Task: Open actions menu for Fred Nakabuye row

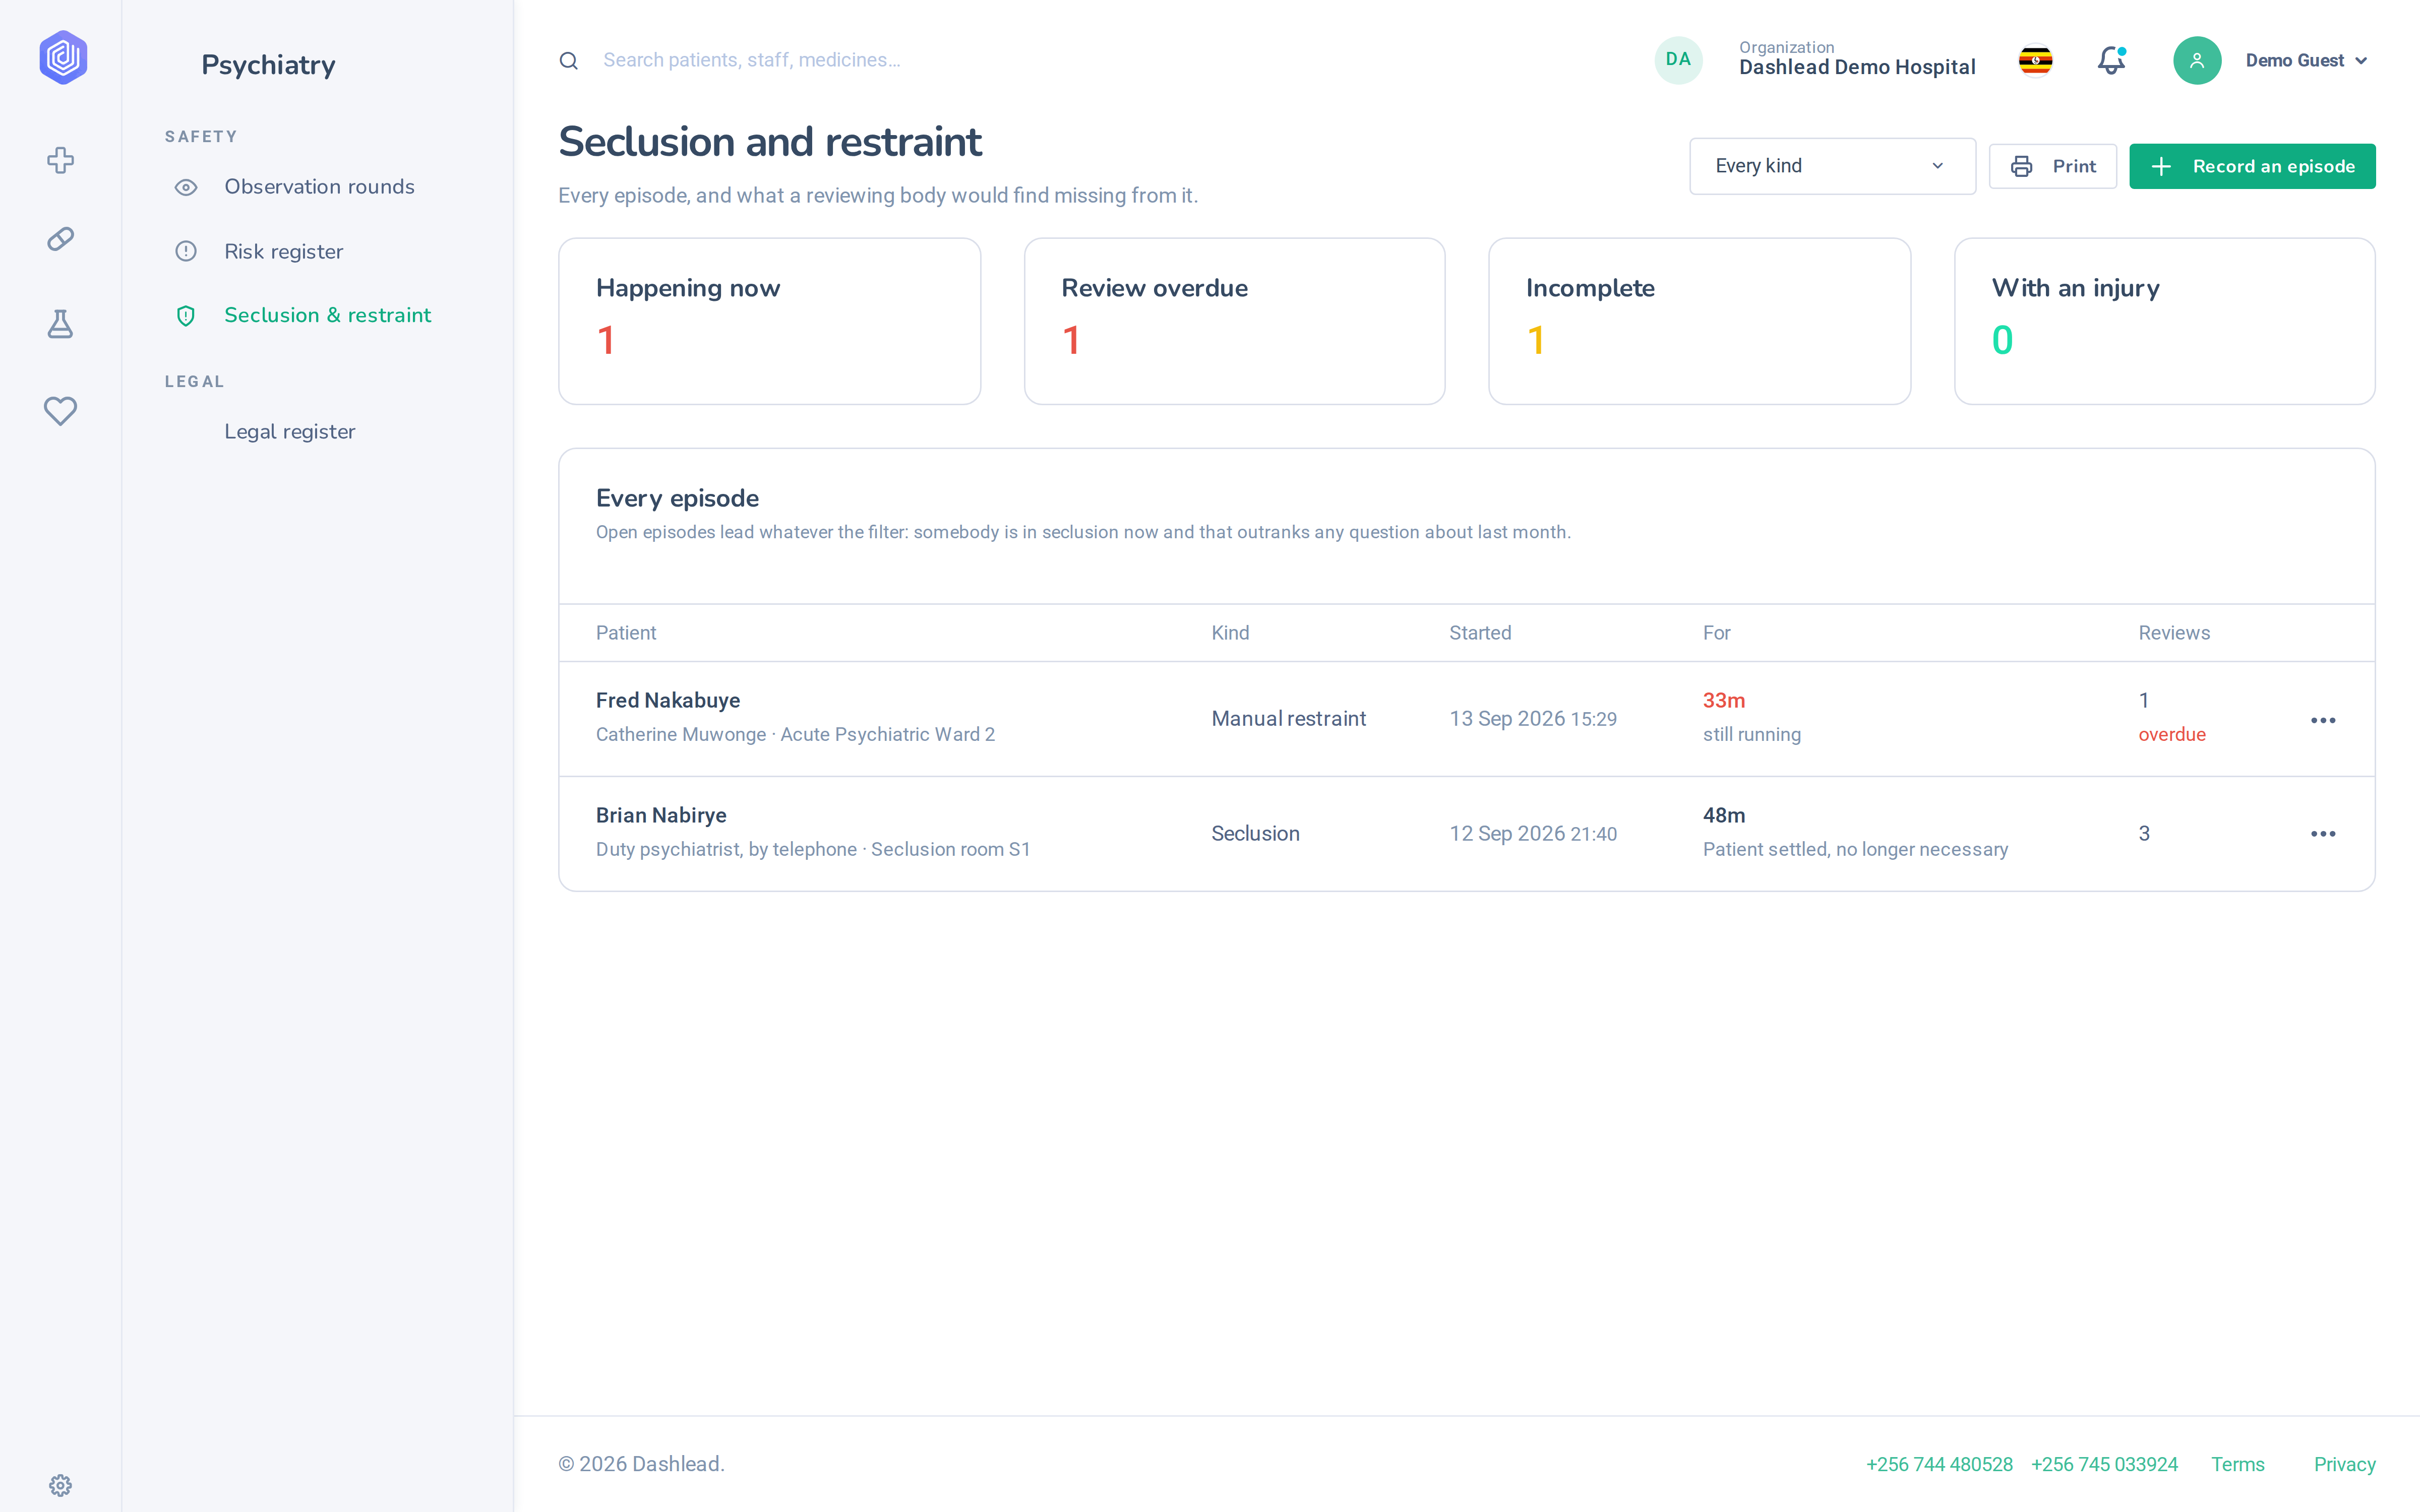Action: pyautogui.click(x=2323, y=720)
